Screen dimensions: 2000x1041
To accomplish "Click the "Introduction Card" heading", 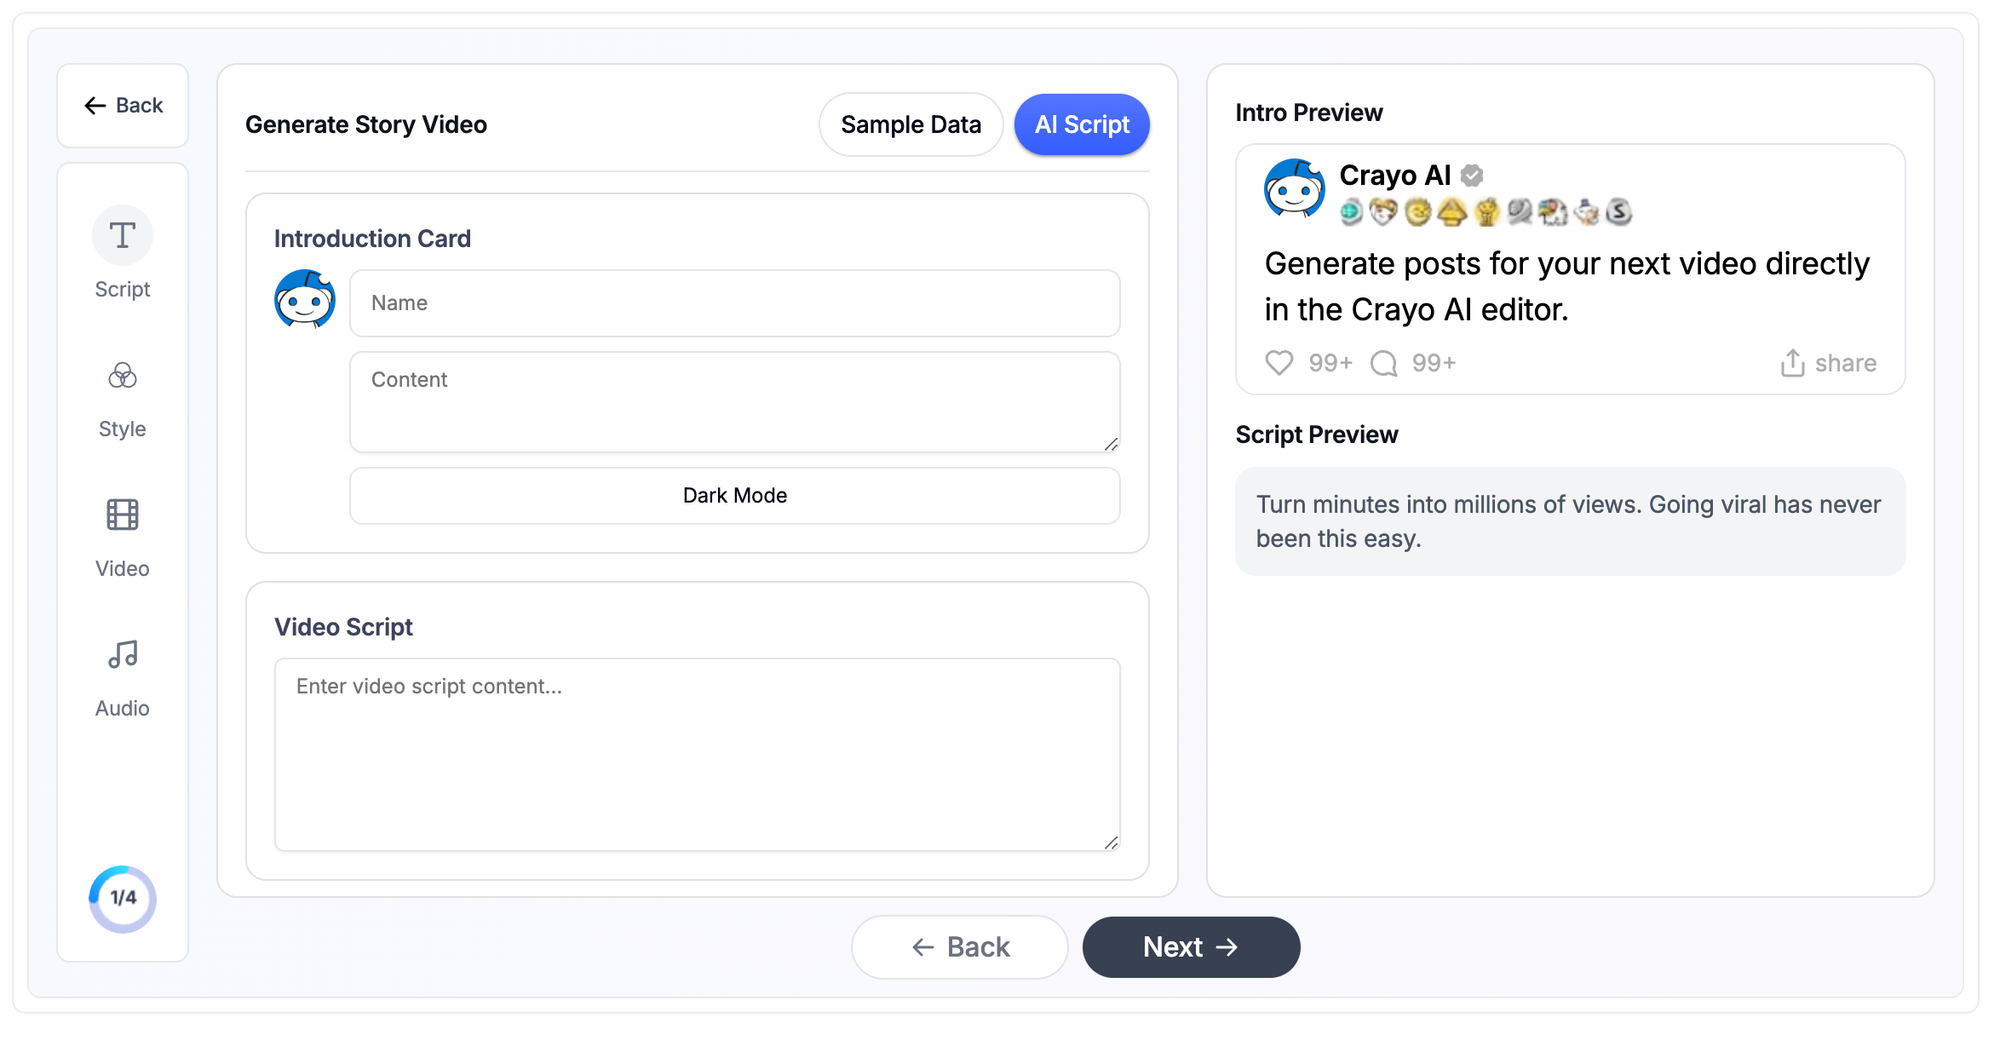I will 372,239.
